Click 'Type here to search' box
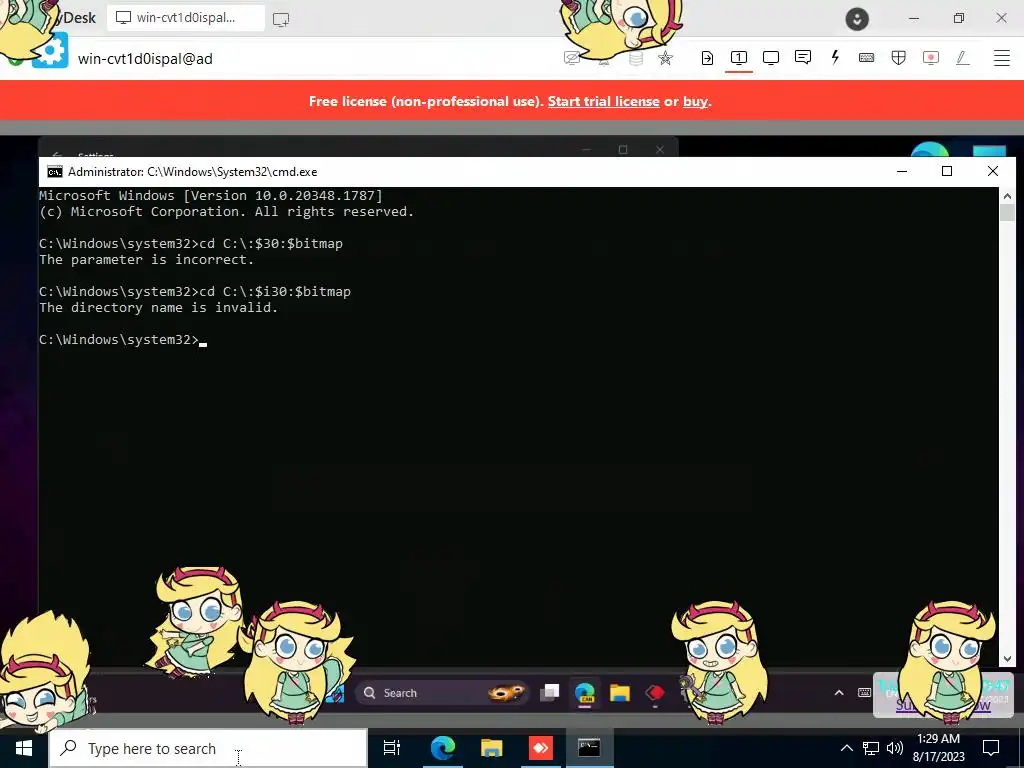The image size is (1024, 768). [208, 748]
